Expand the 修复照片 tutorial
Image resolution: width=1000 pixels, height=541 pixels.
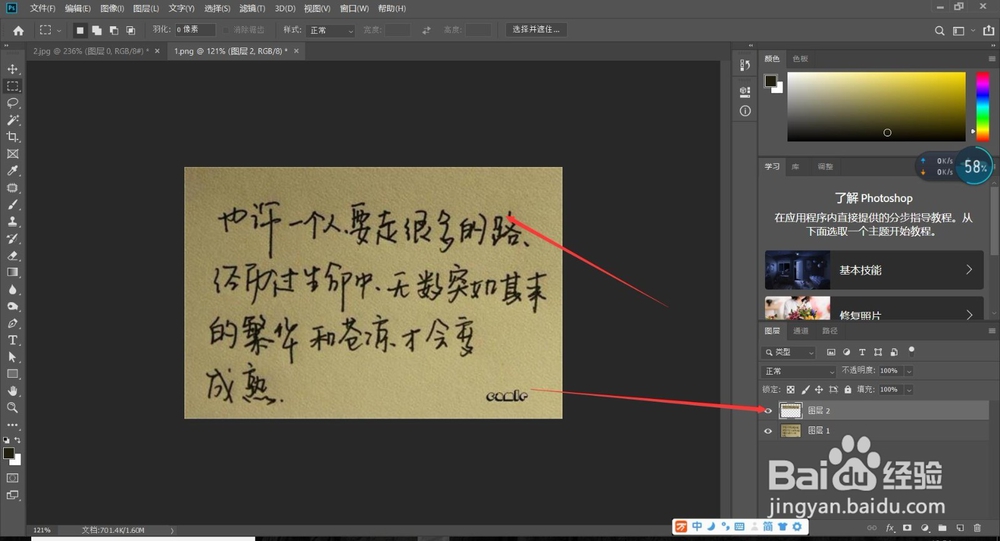874,308
